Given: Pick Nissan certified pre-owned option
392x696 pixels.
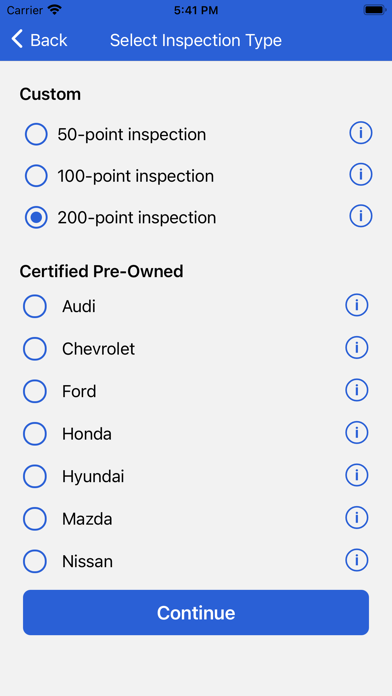Looking at the screenshot, I should 35,561.
